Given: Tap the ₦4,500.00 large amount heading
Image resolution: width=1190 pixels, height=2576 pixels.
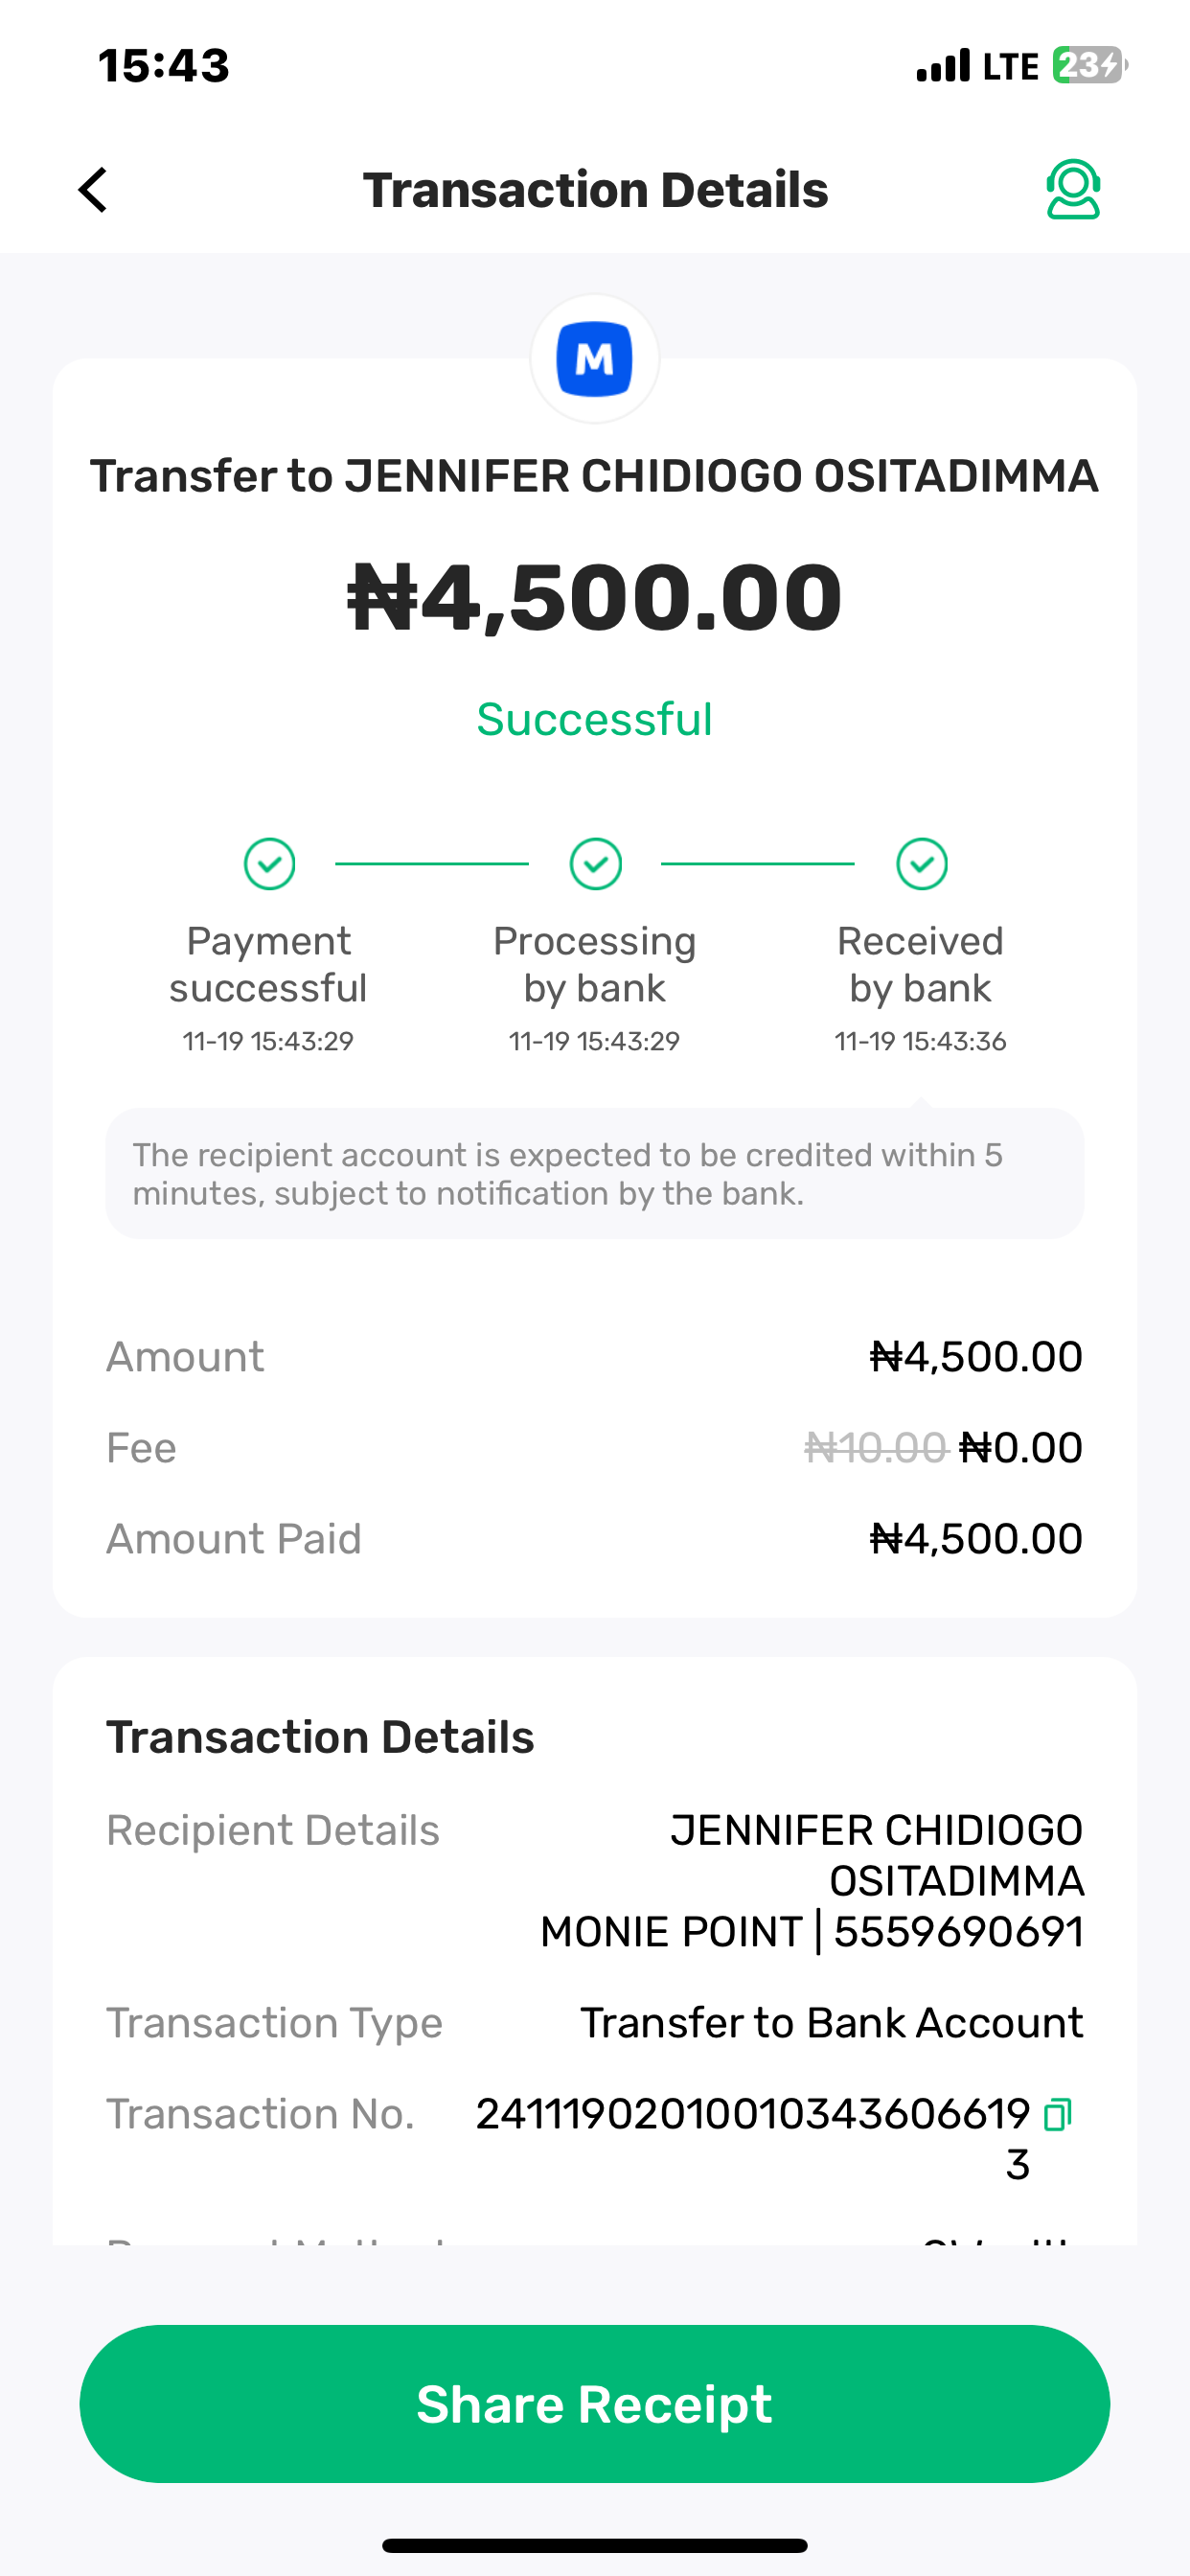Looking at the screenshot, I should click(595, 598).
